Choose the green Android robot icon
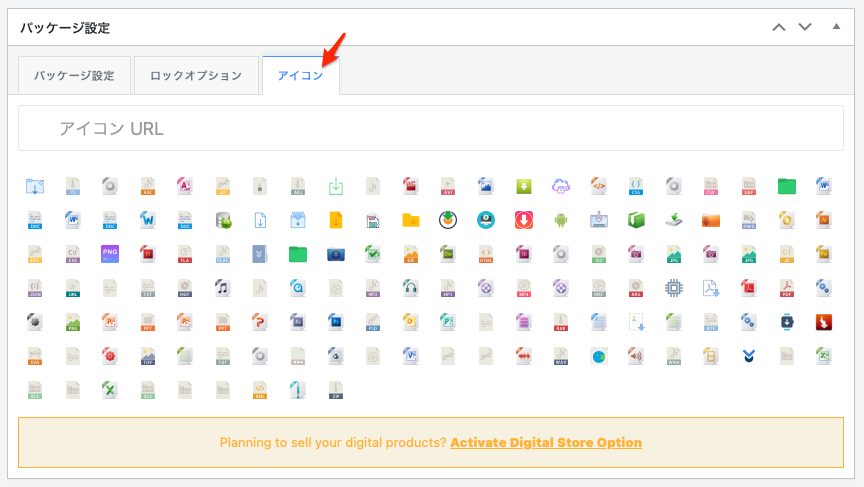 560,219
